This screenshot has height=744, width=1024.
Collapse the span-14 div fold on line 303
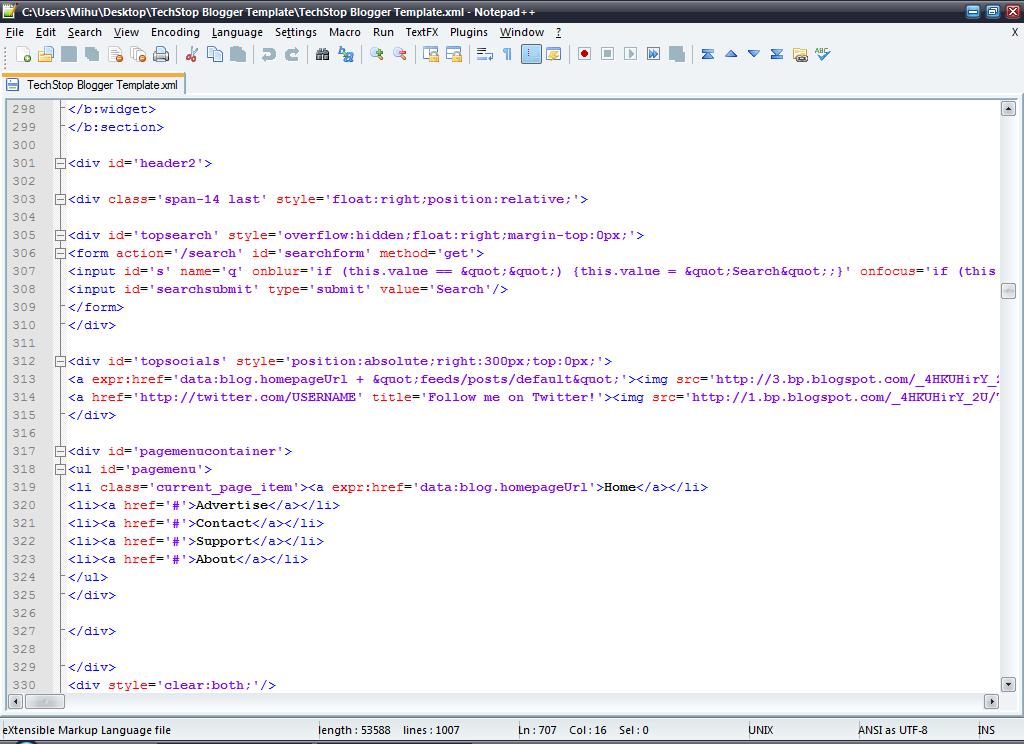60,199
